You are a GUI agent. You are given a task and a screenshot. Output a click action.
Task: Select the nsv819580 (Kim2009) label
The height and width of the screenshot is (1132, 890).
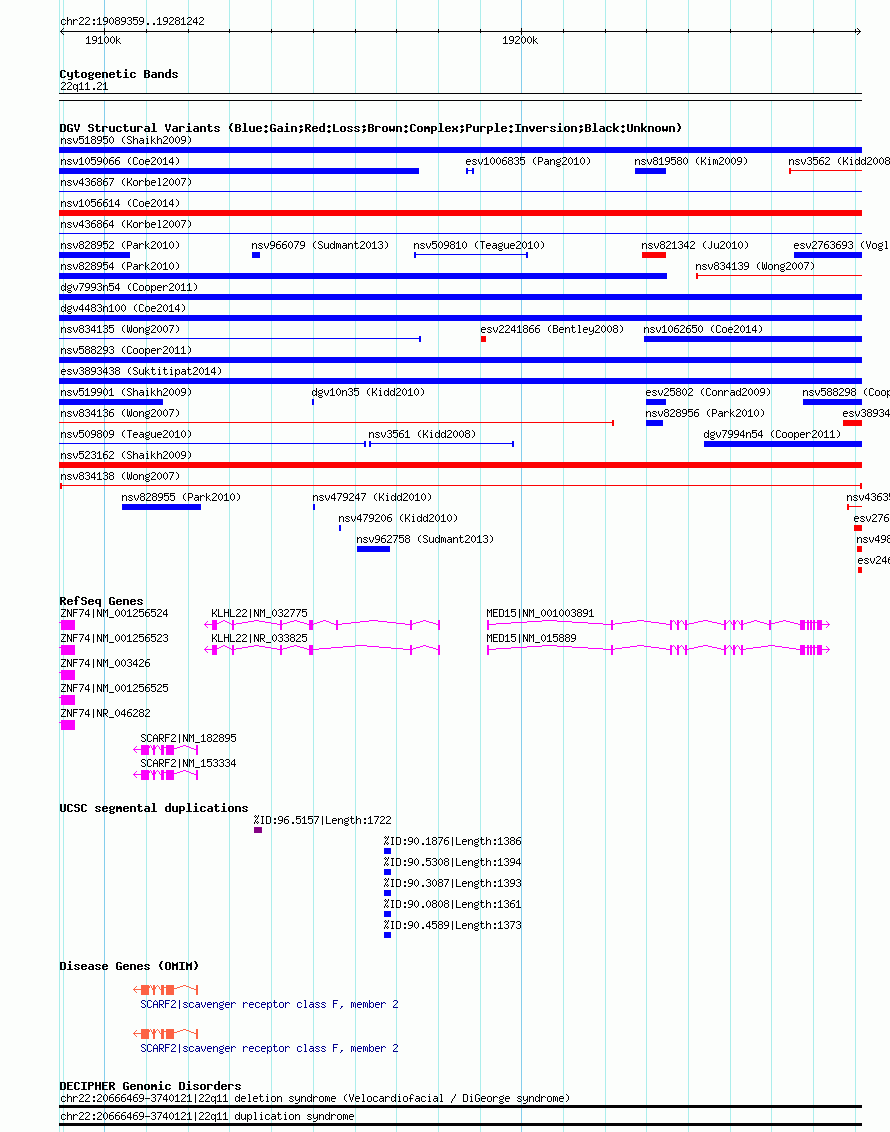pyautogui.click(x=691, y=161)
